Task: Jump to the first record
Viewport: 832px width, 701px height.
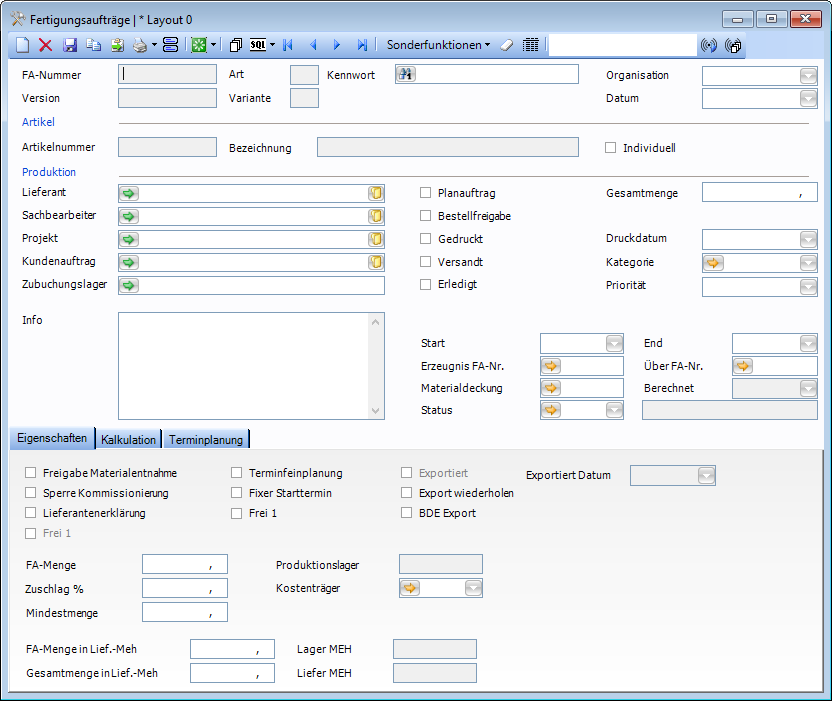Action: coord(288,45)
